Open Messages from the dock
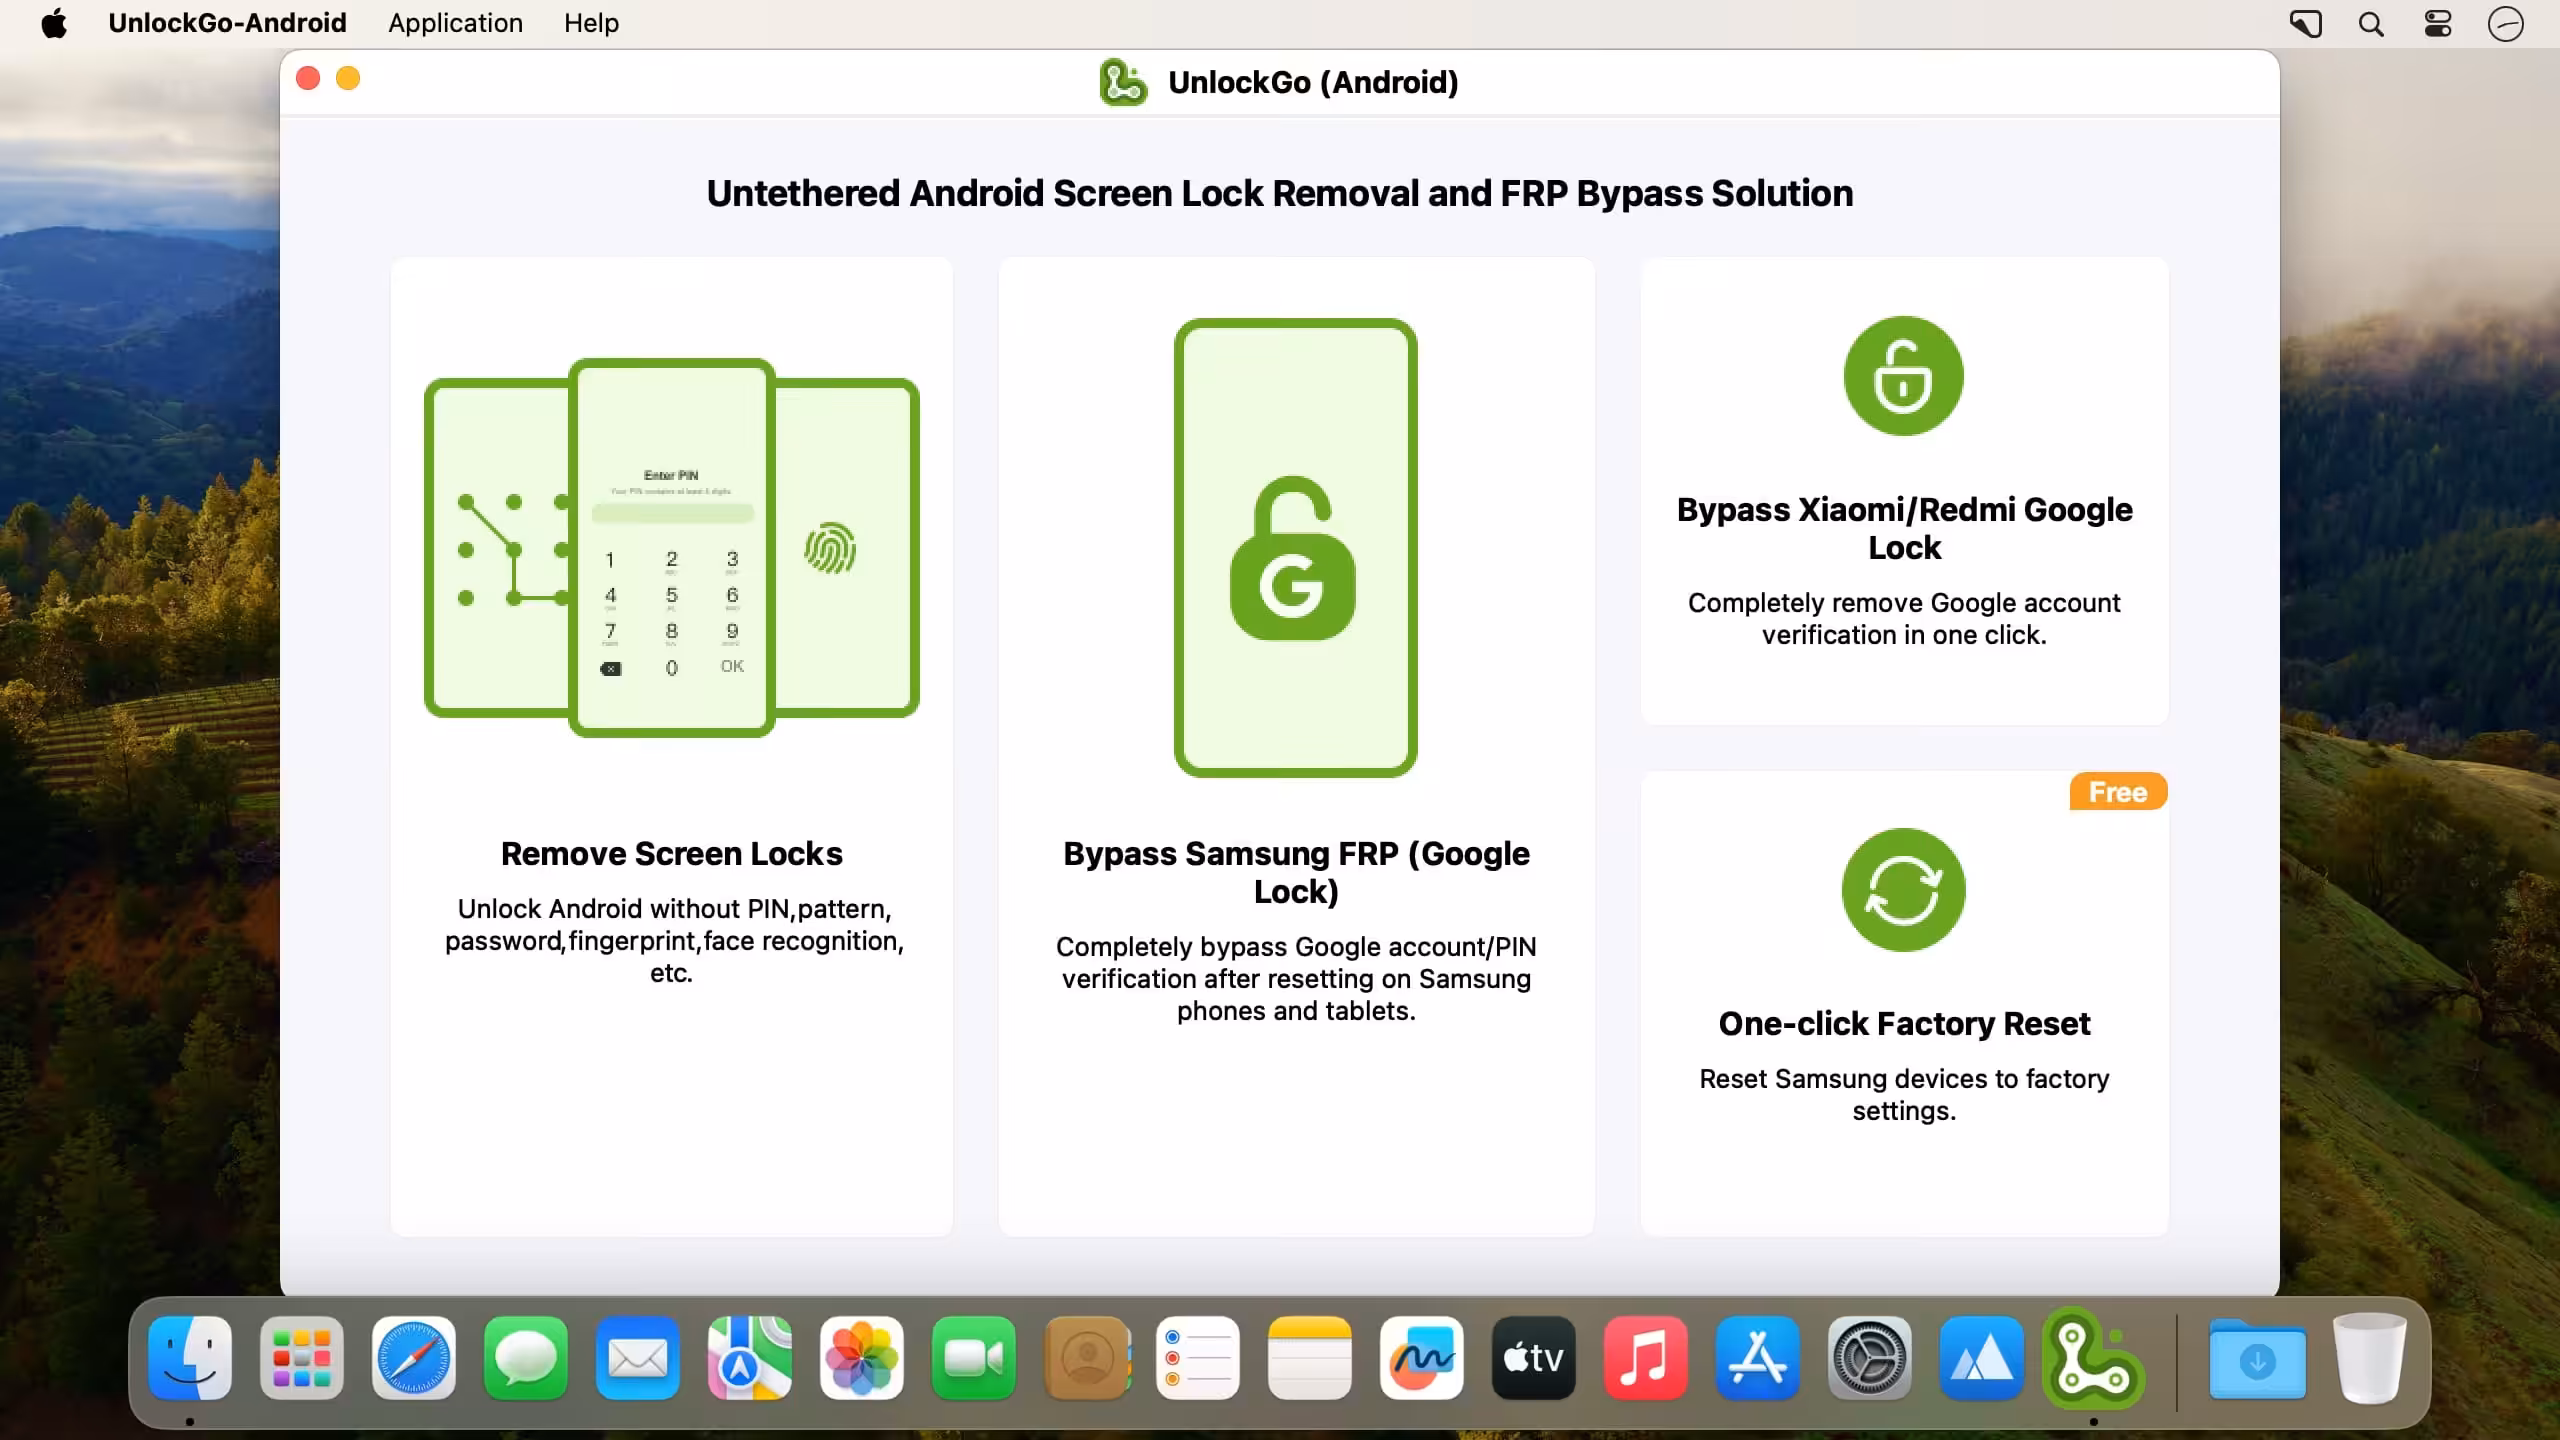Viewport: 2560px width, 1440px height. point(526,1358)
